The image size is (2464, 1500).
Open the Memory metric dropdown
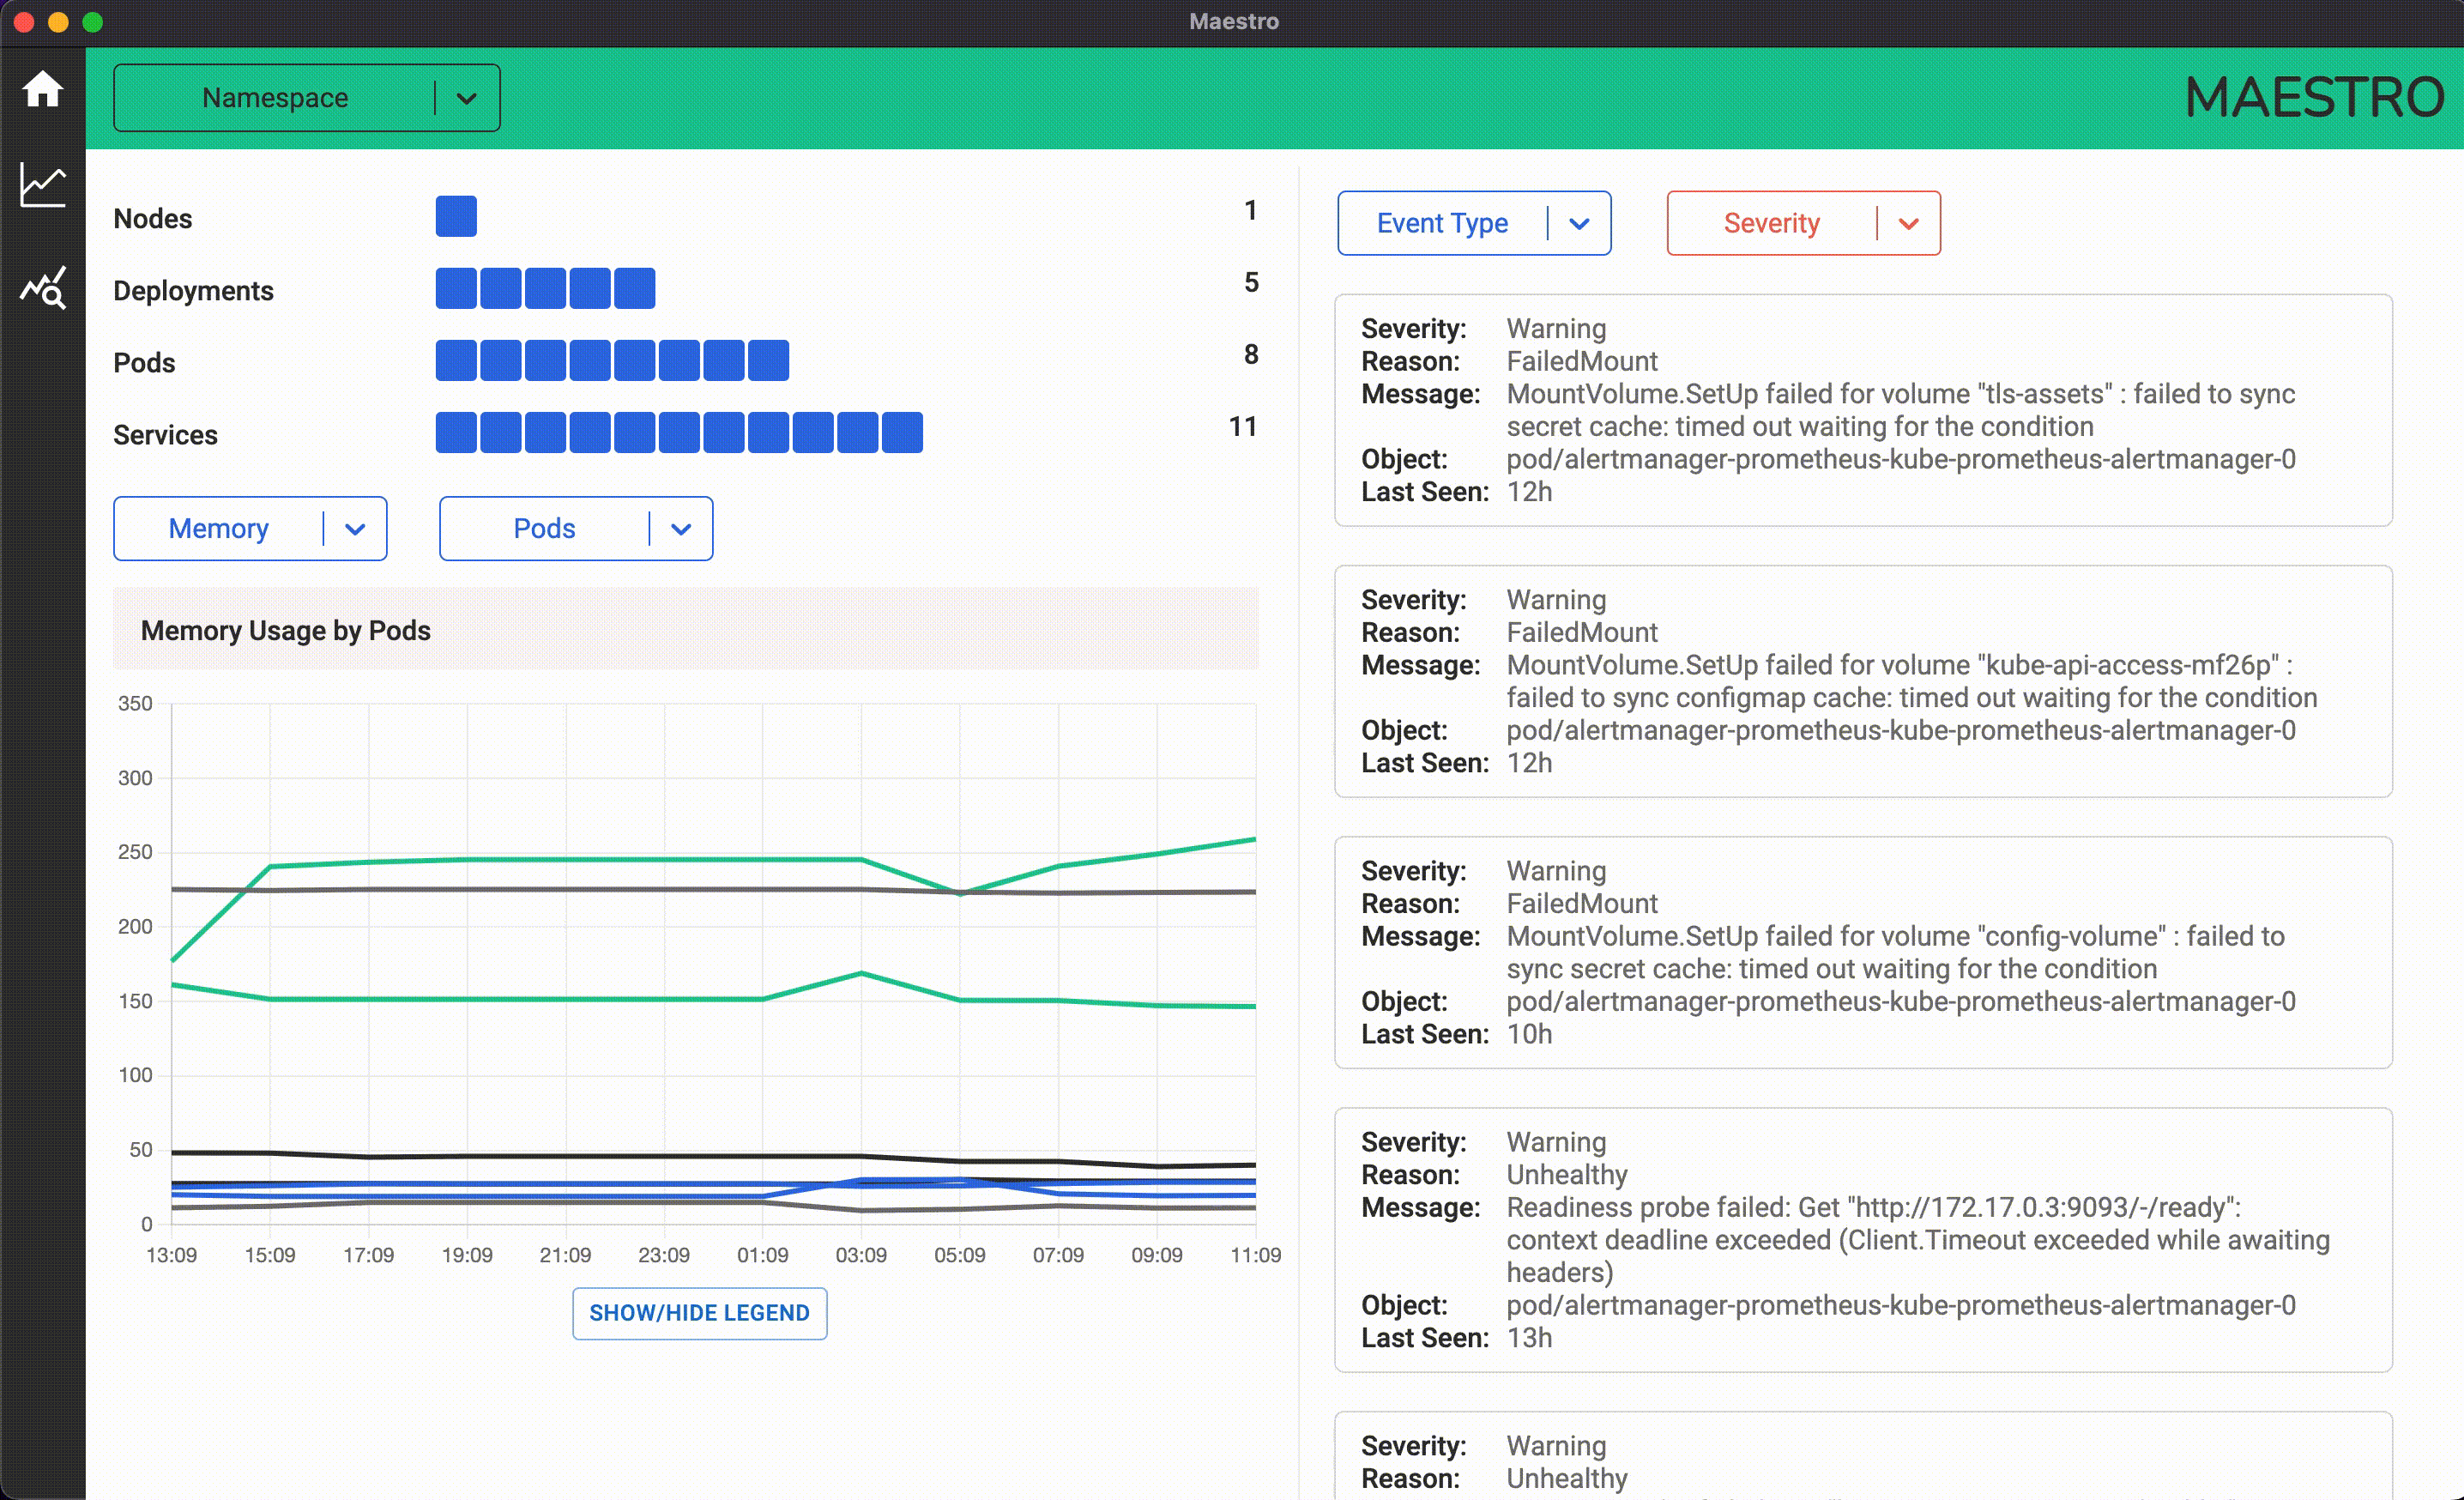tap(250, 528)
